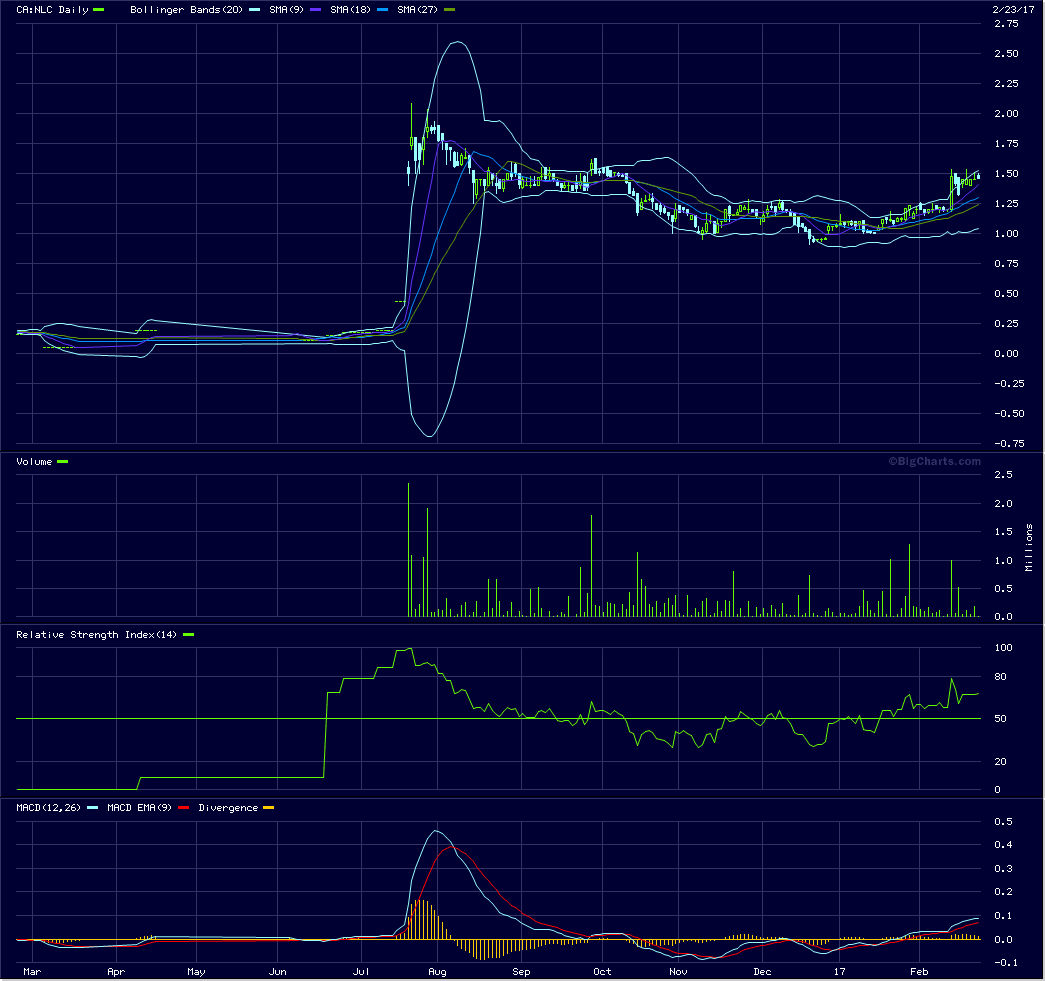Screen dimensions: 1045x981
Task: Click the Bollinger Bands(20) legend label
Action: click(186, 9)
